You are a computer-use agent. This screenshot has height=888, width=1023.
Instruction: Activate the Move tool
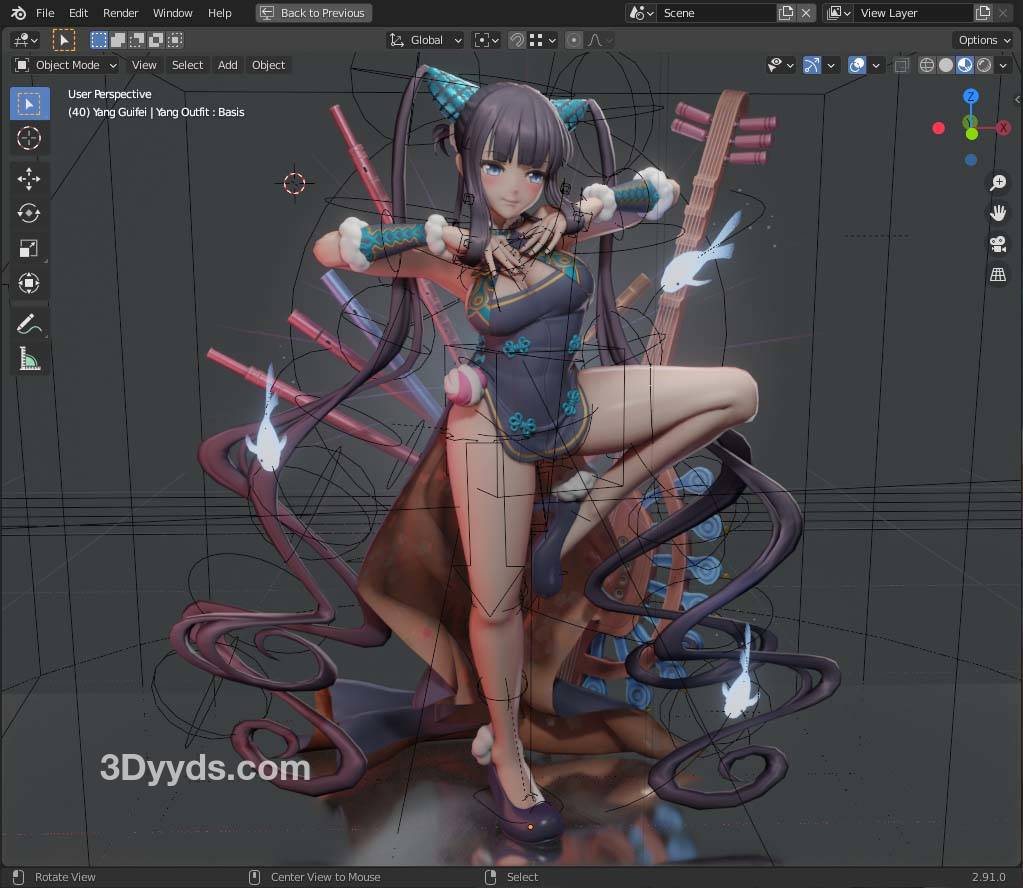pyautogui.click(x=29, y=179)
